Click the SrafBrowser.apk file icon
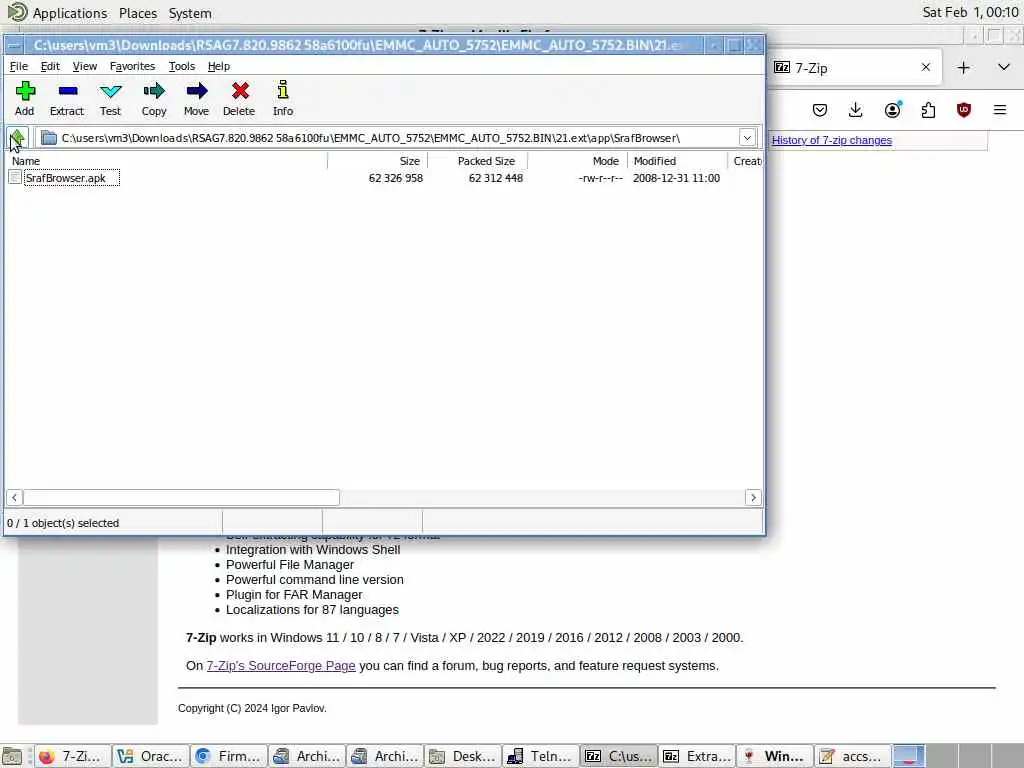 15,177
